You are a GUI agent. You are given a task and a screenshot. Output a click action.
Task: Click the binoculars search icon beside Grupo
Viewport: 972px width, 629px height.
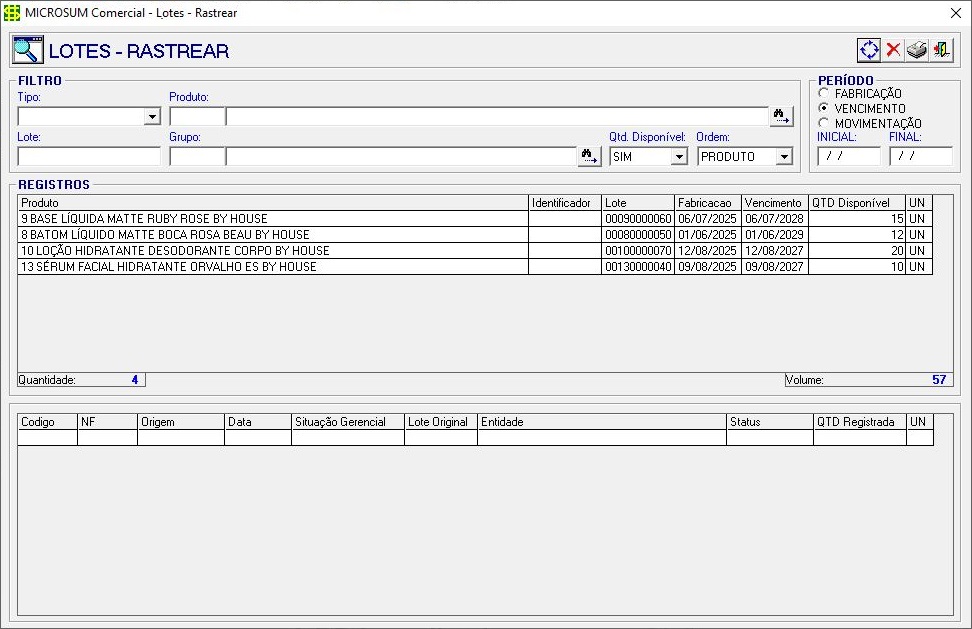(x=590, y=156)
